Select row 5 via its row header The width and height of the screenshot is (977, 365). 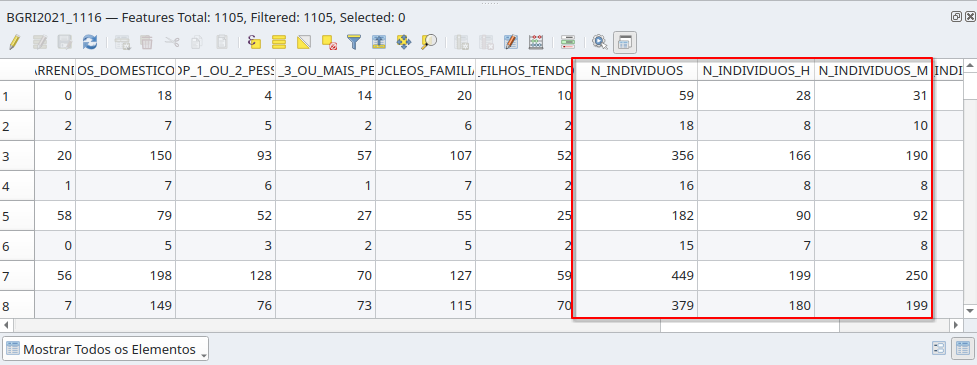coord(17,216)
